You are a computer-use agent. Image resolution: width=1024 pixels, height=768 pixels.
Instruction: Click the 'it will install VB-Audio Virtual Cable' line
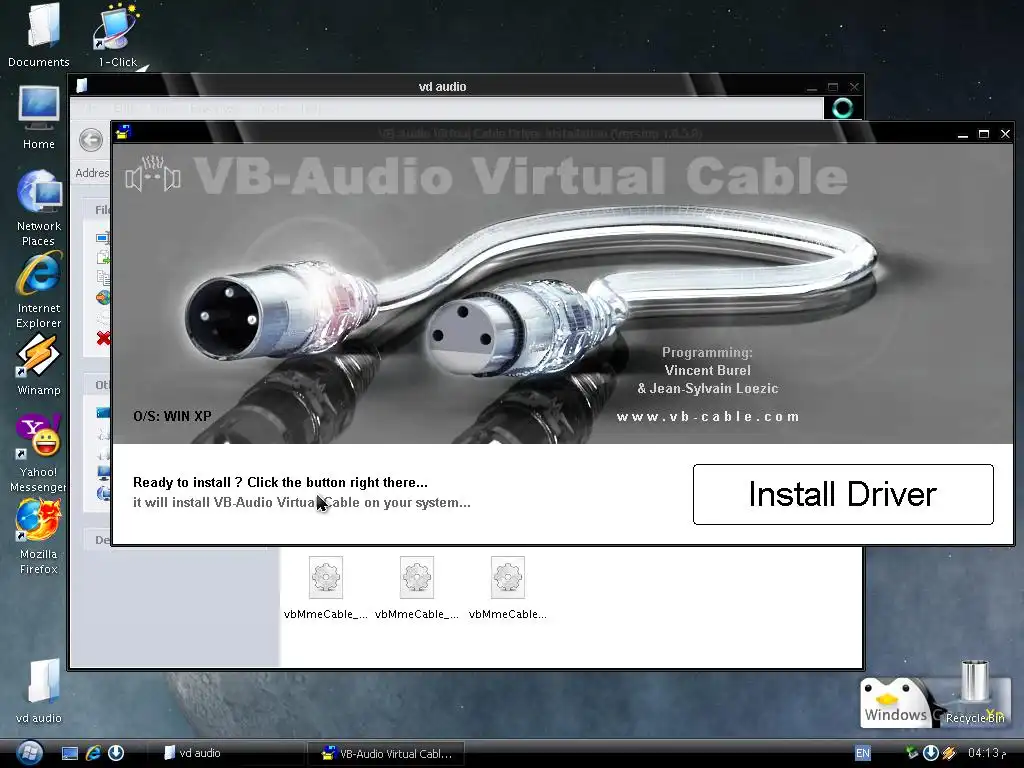302,503
